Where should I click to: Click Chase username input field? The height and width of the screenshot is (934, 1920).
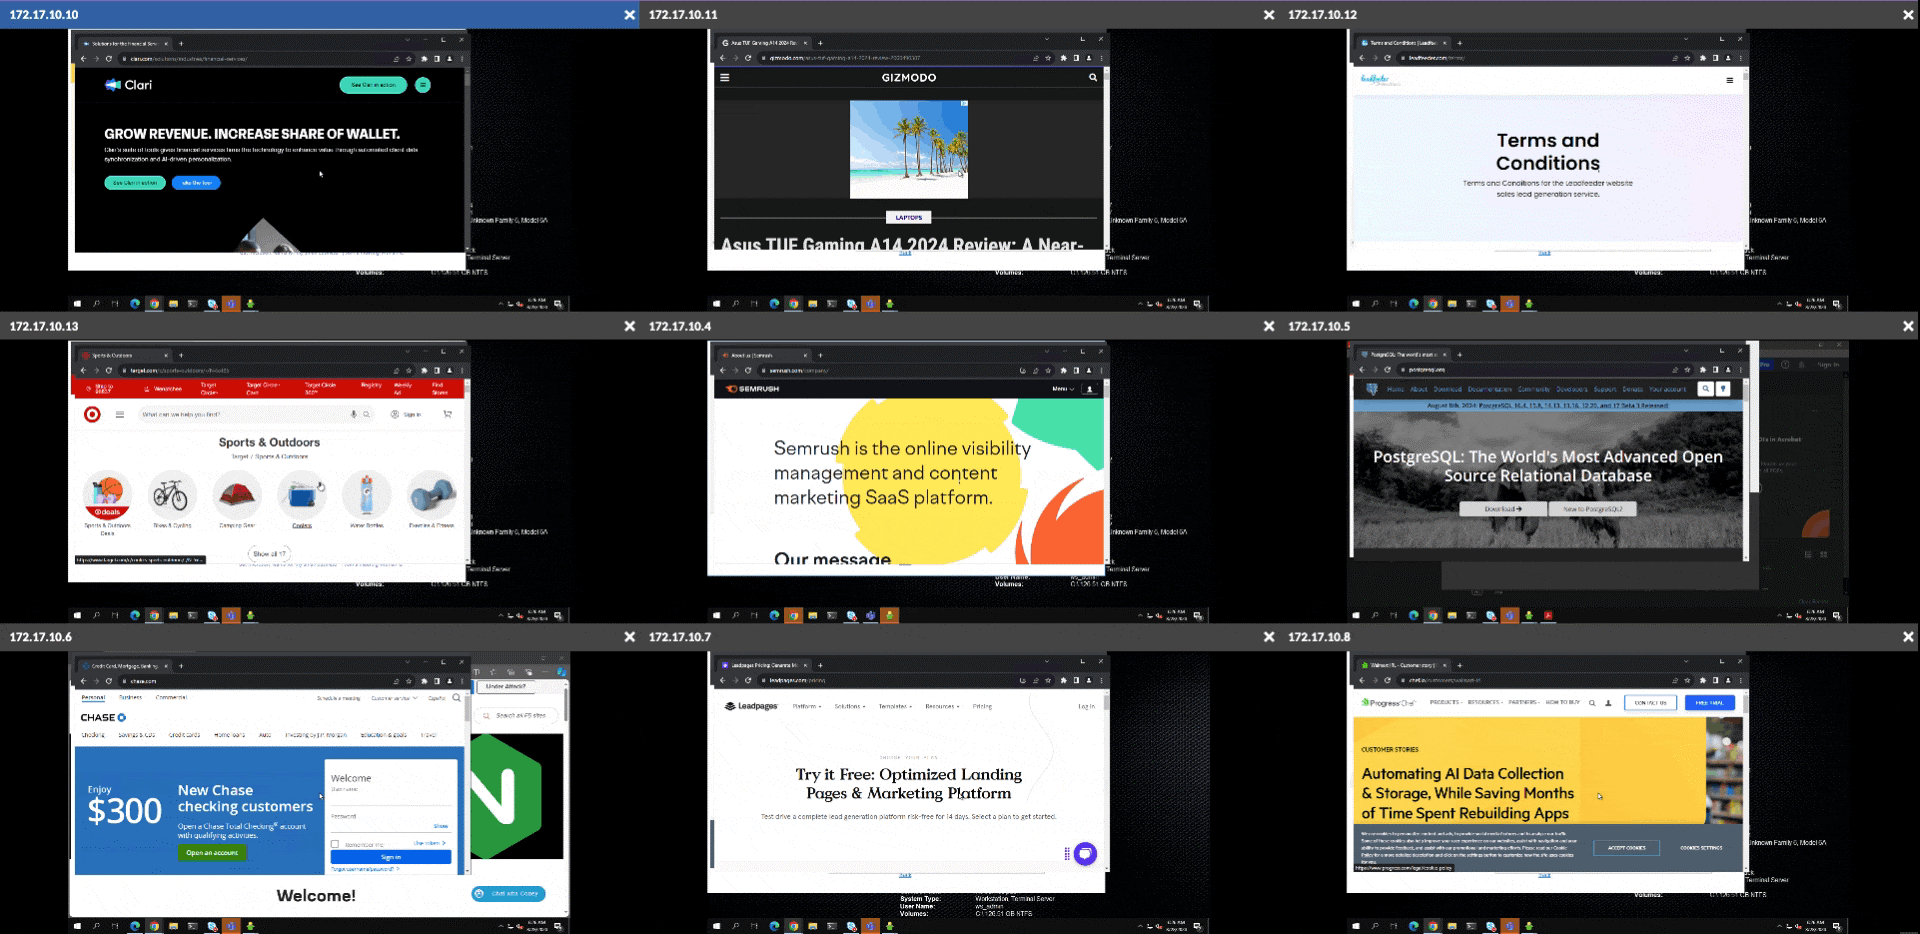390,796
